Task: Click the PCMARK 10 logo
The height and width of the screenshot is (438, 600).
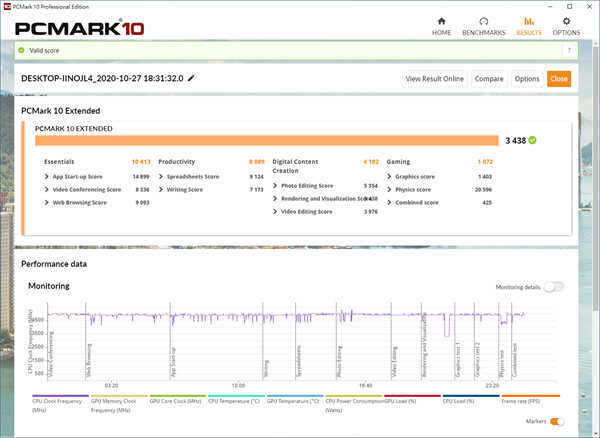Action: tap(80, 29)
